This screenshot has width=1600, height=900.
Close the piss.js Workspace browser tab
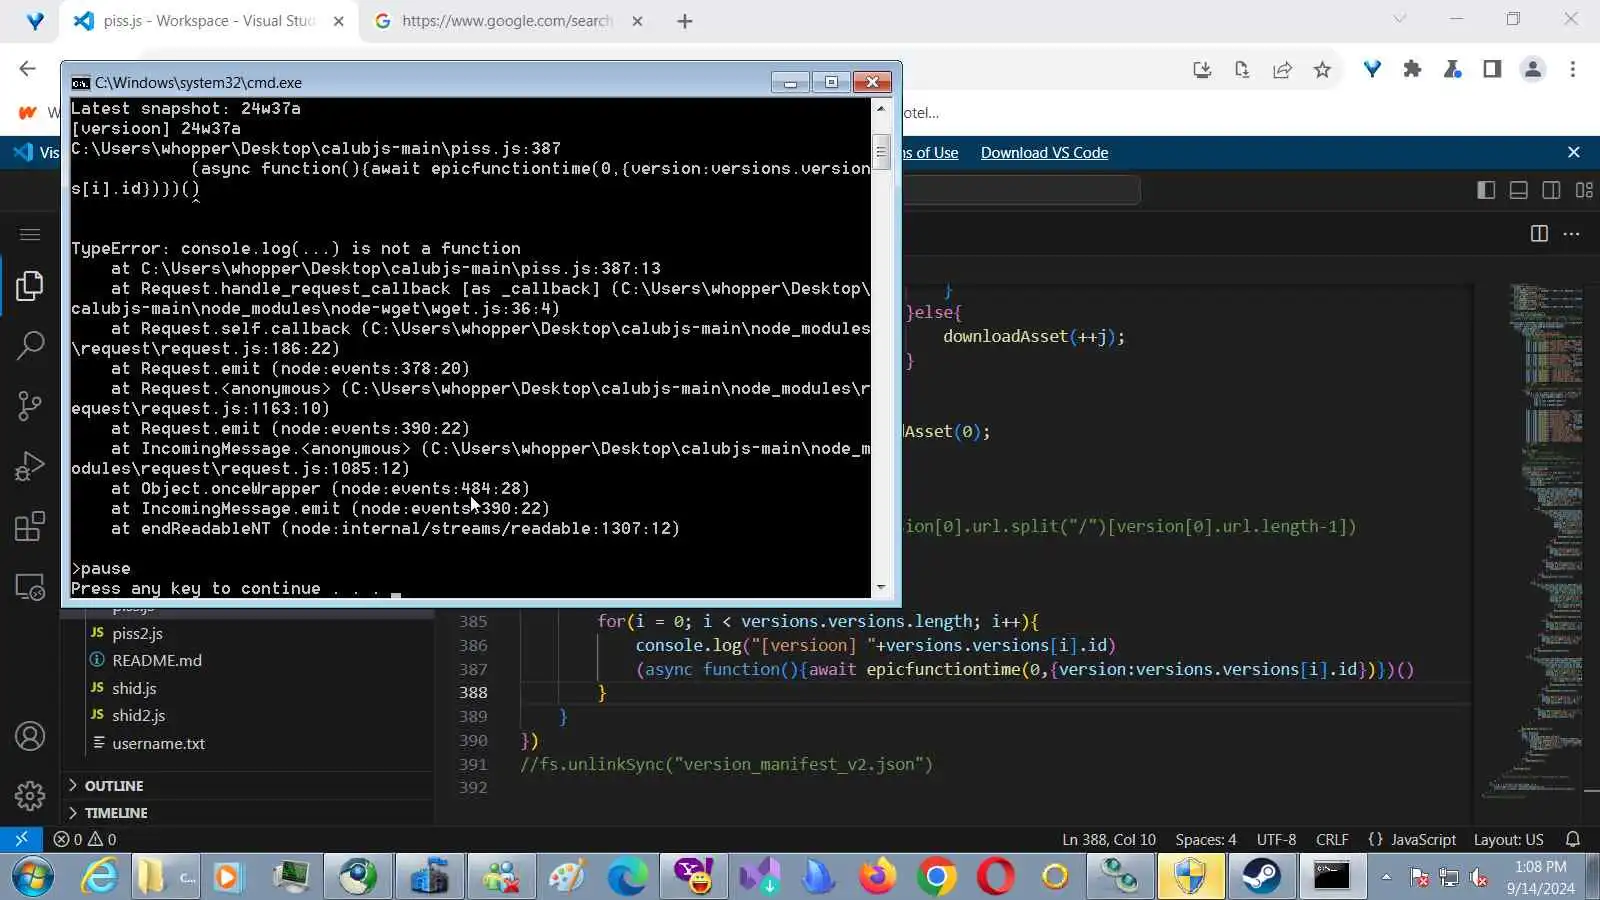coord(339,21)
